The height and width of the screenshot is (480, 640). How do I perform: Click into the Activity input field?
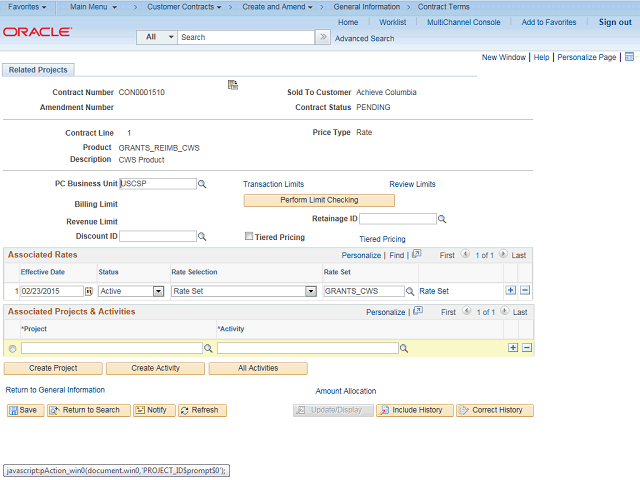pyautogui.click(x=308, y=348)
